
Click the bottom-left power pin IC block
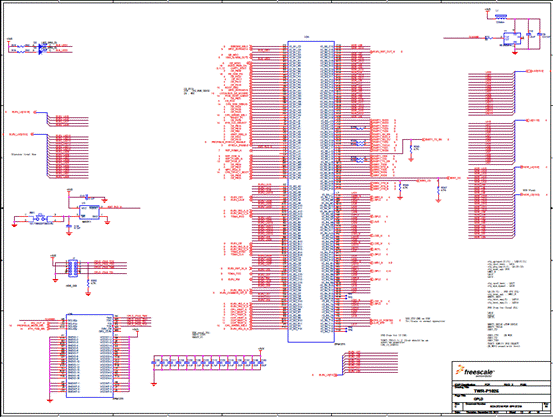point(90,356)
